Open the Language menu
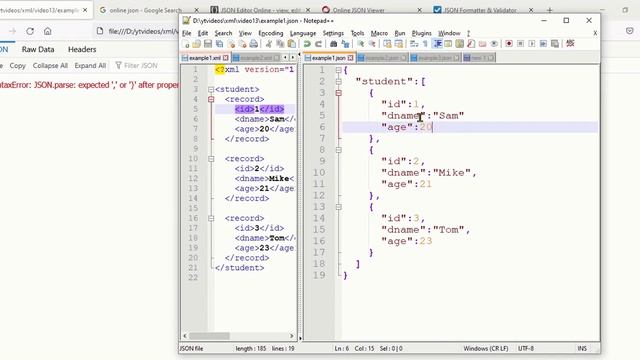Viewport: 640px width, 360px height. point(303,33)
